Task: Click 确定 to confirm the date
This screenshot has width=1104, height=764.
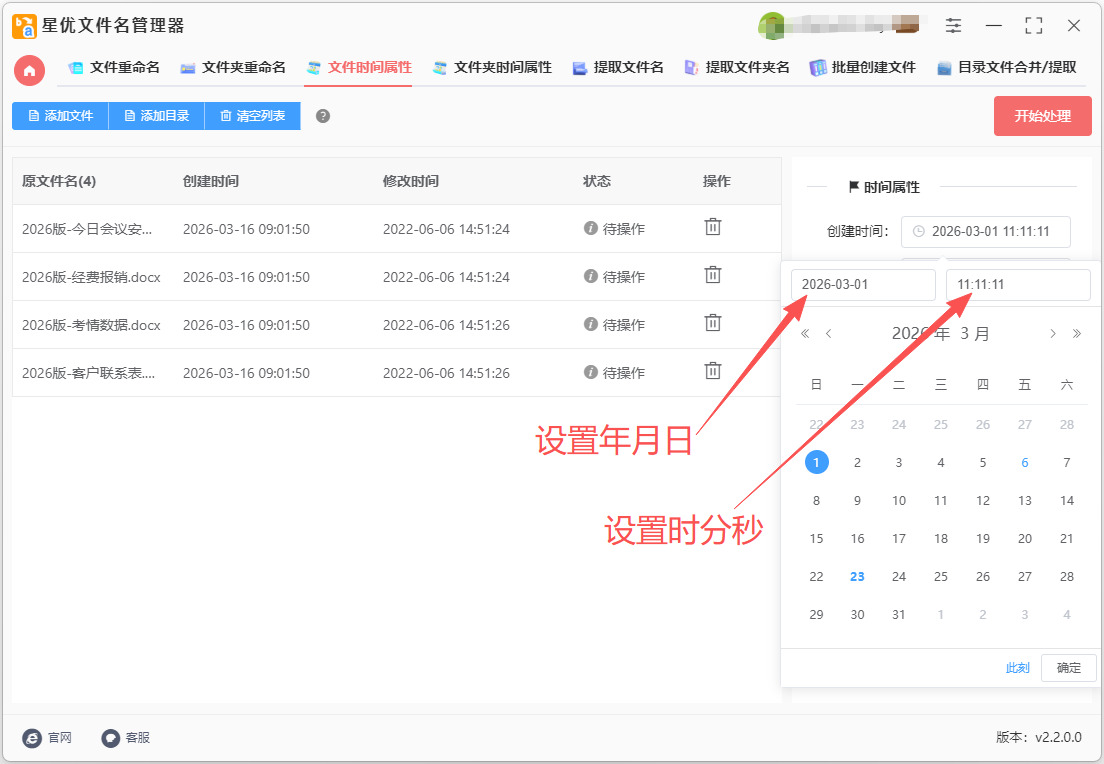Action: pyautogui.click(x=1068, y=668)
